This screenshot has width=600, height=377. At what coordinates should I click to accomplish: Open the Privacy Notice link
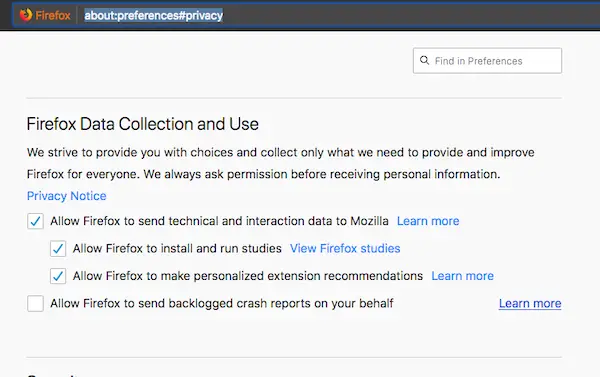pos(67,196)
